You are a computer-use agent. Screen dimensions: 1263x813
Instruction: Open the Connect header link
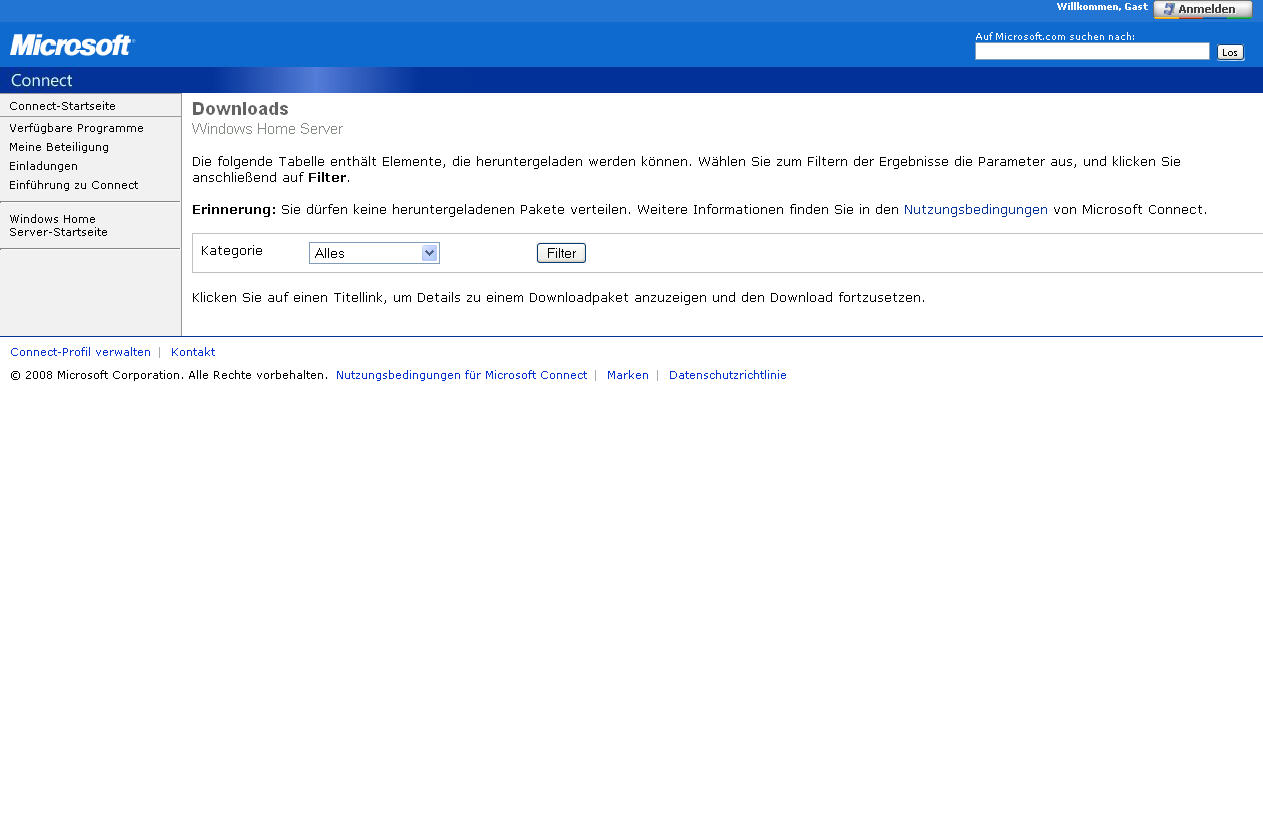coord(41,80)
